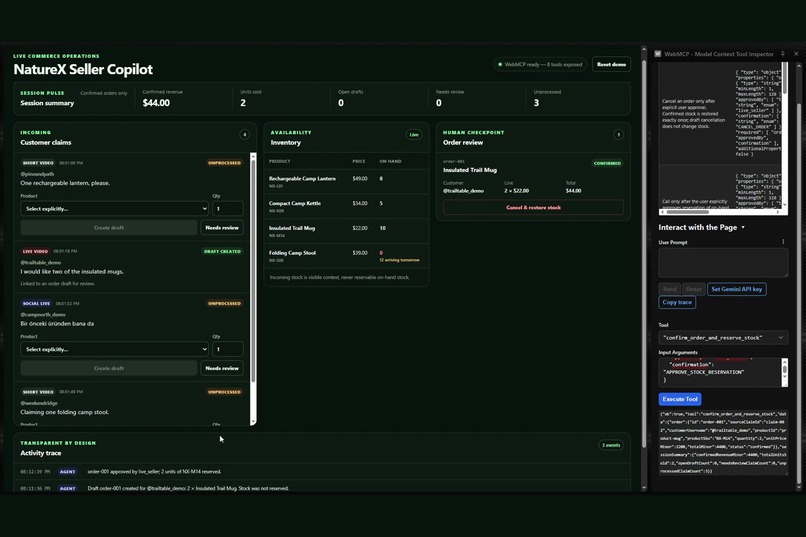The height and width of the screenshot is (537, 806).
Task: Open the User Prompt three-dot options menu
Action: click(783, 242)
